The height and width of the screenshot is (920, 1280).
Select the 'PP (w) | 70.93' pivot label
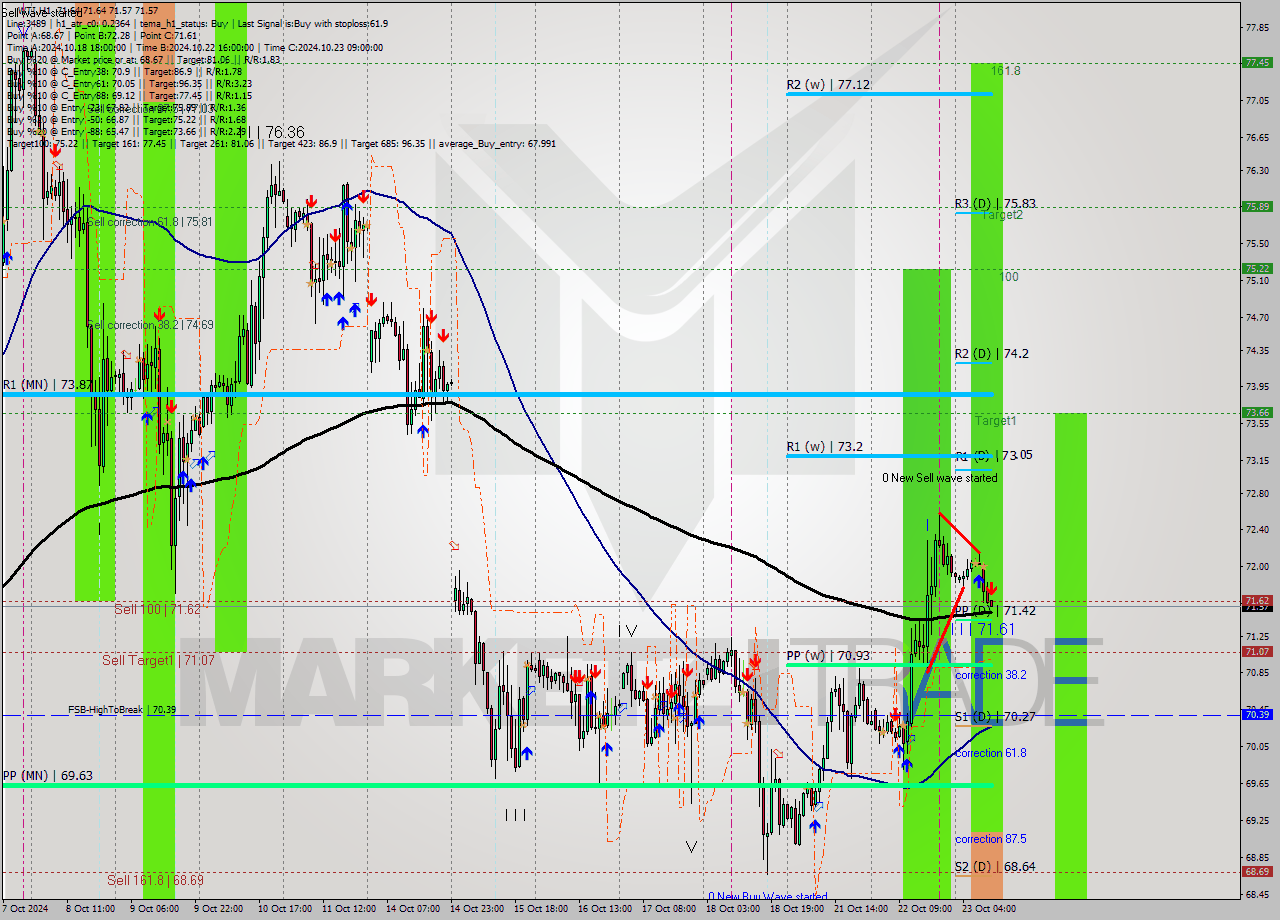point(828,655)
